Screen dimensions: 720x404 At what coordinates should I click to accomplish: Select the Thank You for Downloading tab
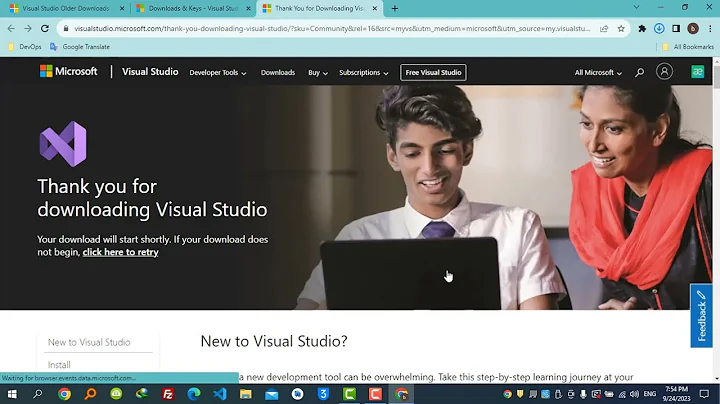319,8
